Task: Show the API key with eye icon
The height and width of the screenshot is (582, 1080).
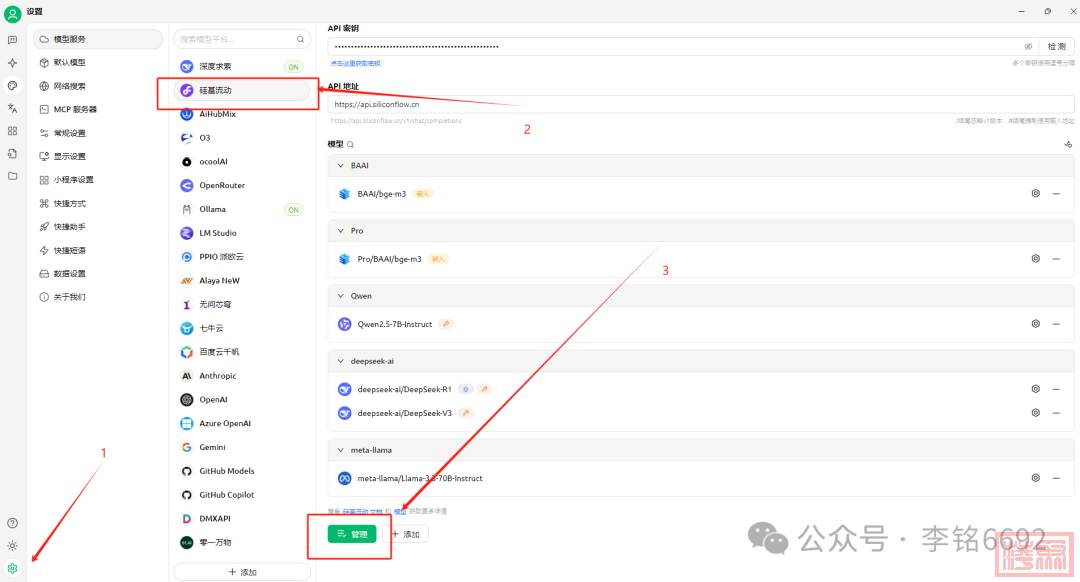Action: (1027, 46)
